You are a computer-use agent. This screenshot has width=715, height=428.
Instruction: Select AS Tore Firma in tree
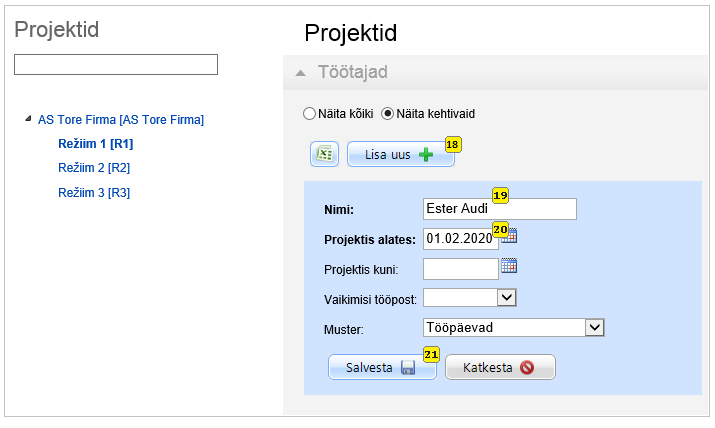point(121,120)
